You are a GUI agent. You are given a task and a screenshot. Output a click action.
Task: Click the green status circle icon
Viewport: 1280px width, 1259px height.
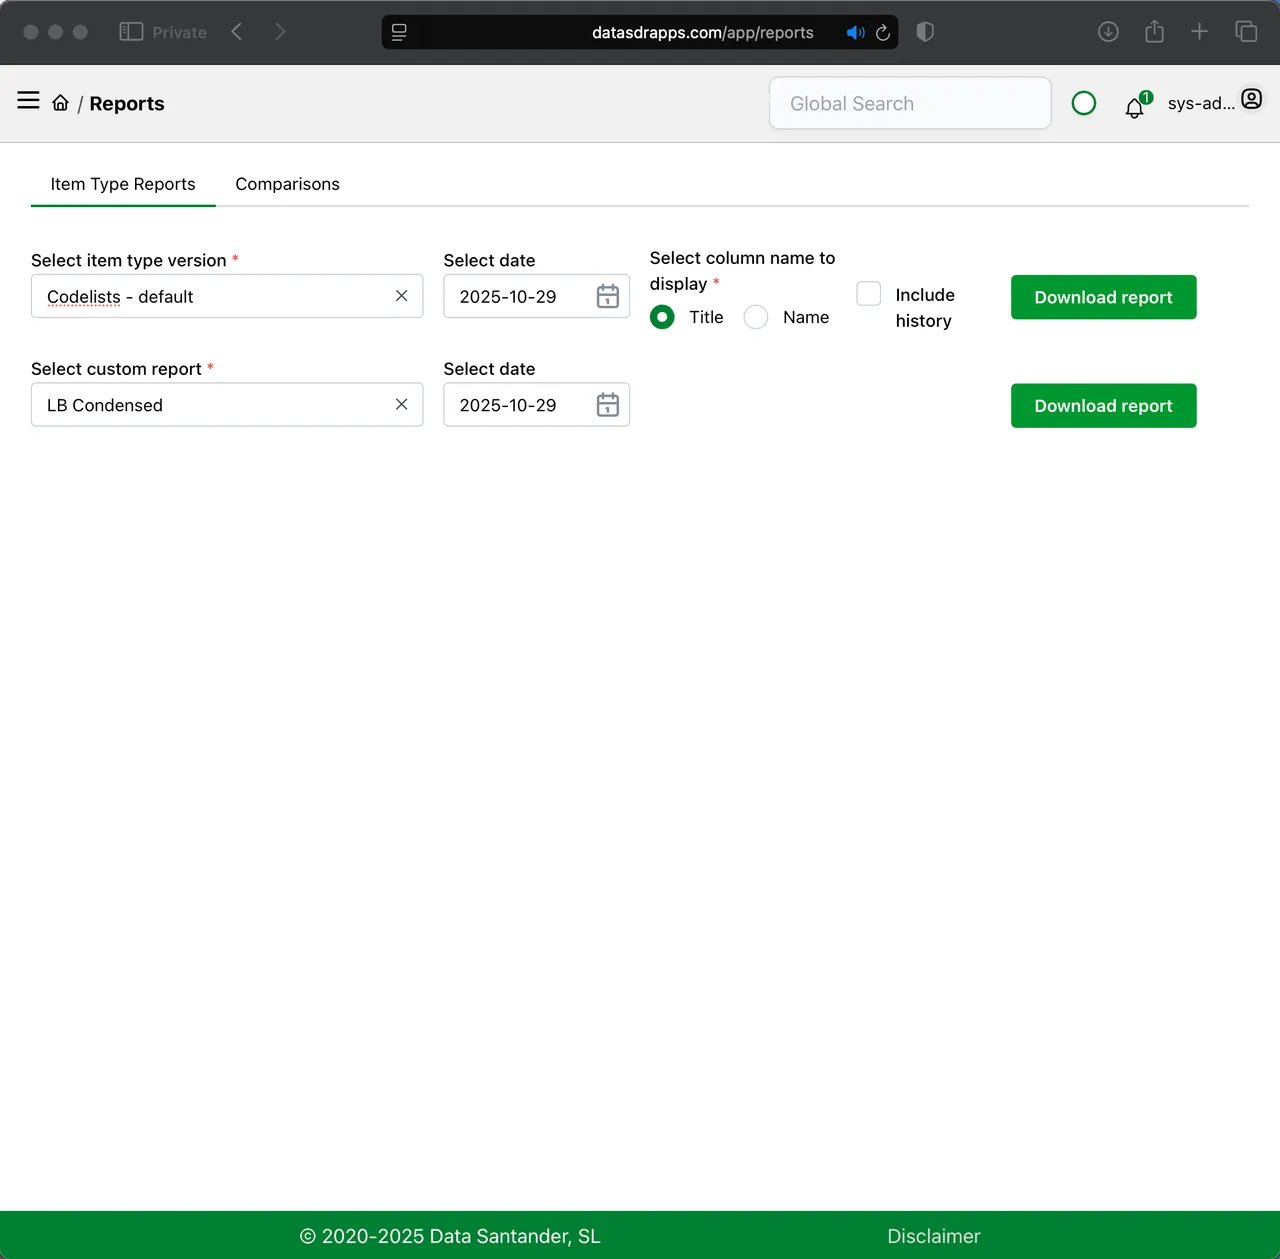(x=1084, y=103)
